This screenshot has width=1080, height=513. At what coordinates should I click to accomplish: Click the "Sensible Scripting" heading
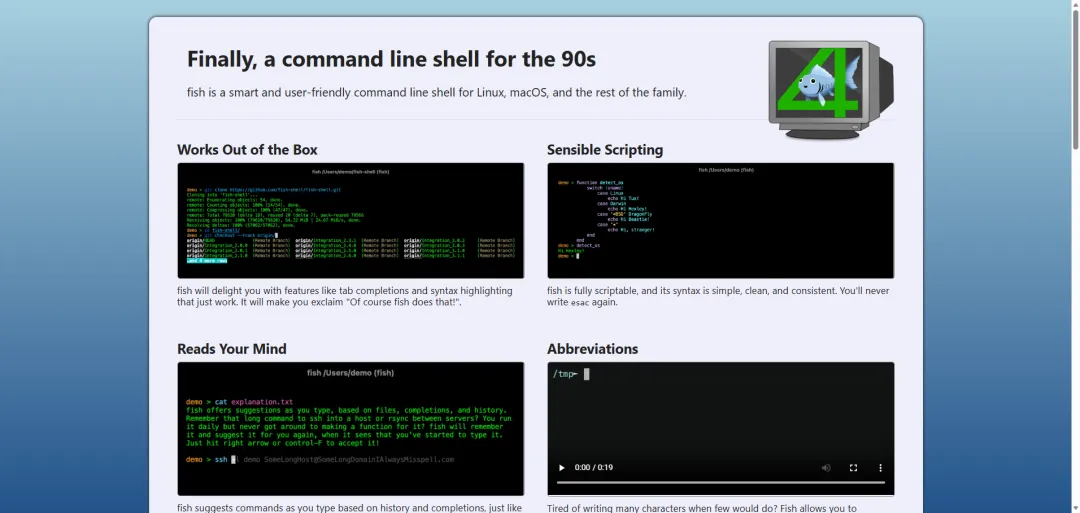coord(605,149)
